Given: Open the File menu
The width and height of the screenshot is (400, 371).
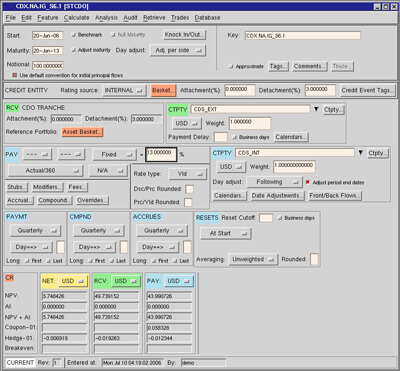Looking at the screenshot, I should 11,18.
